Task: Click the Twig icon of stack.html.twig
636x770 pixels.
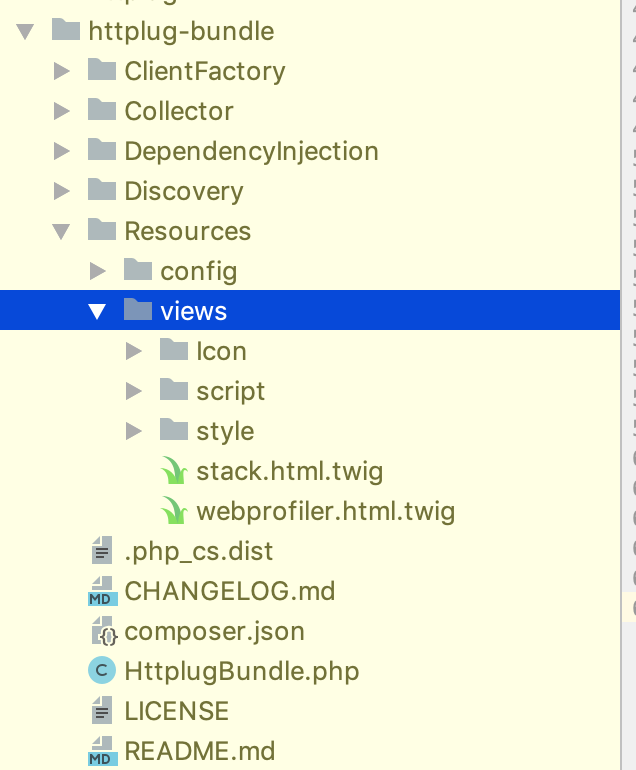Action: pos(174,470)
